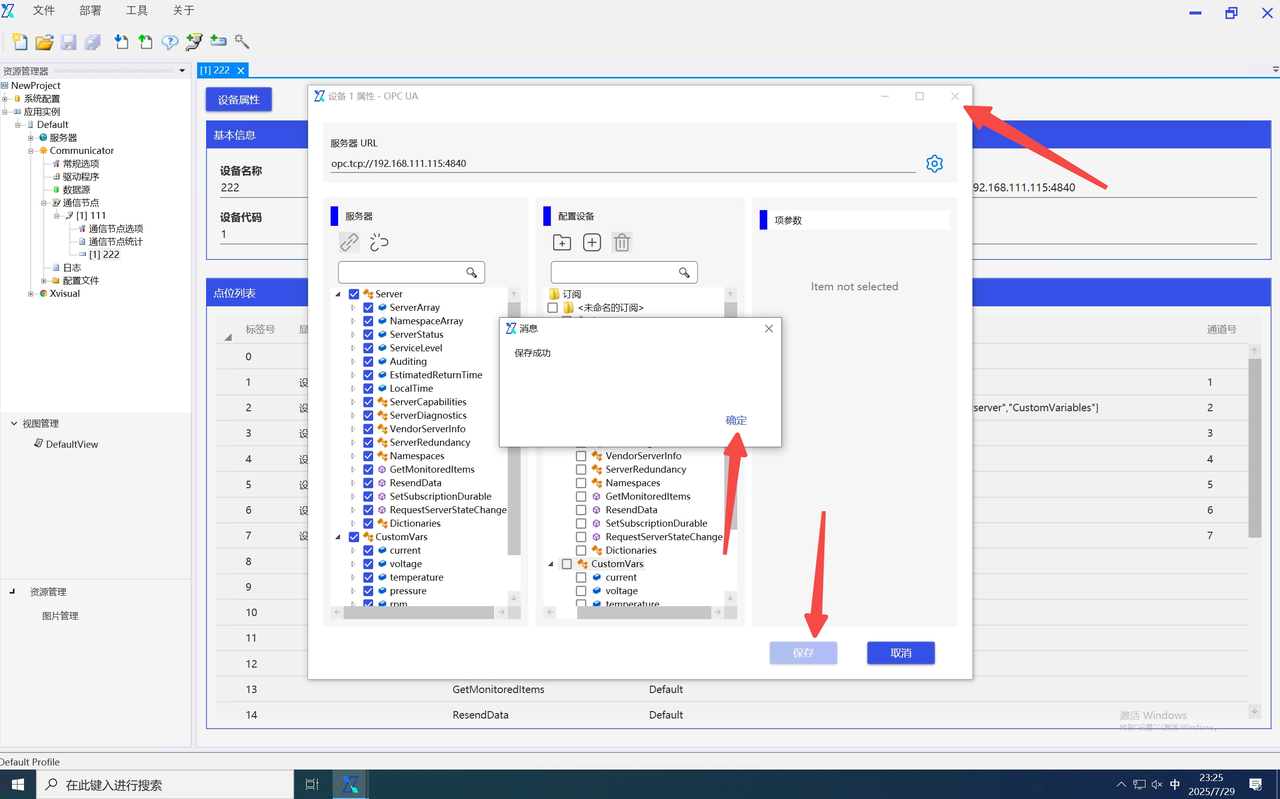Expand the 配置文件 node in the resource tree

pos(44,281)
